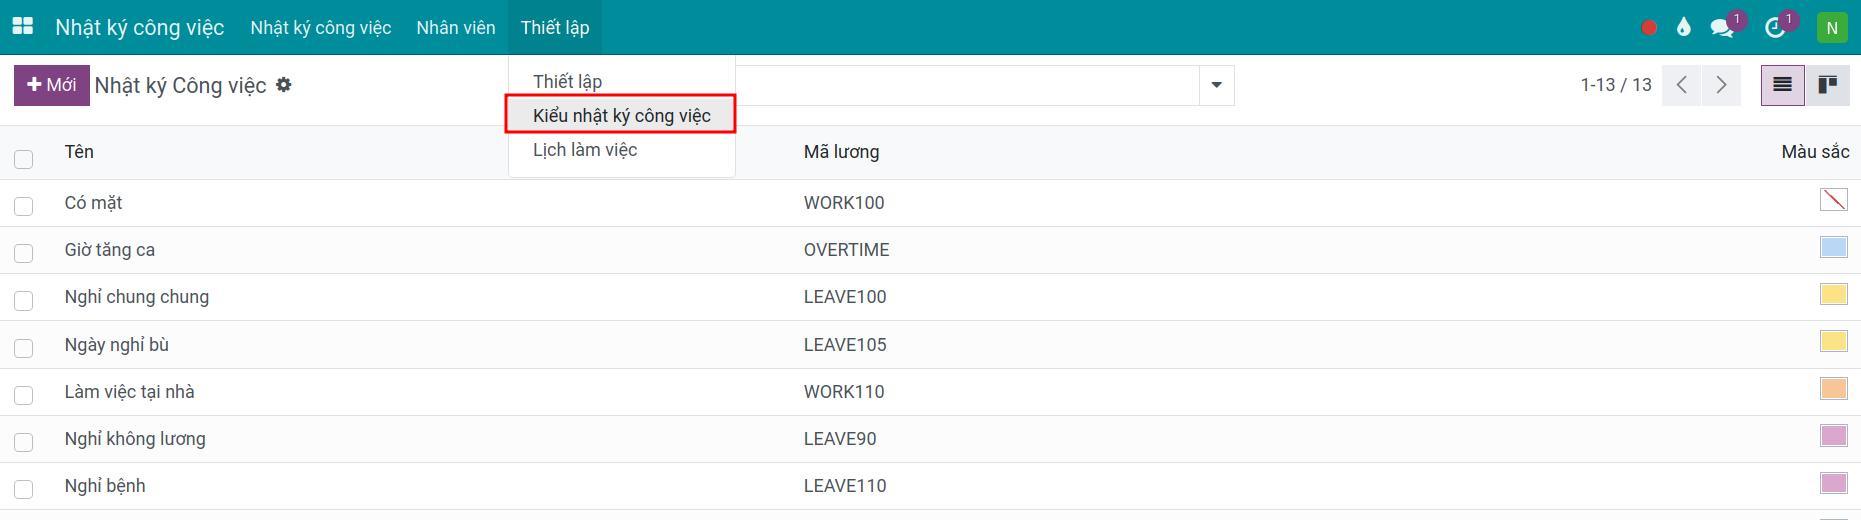
Task: Toggle the select-all checkbox in header
Action: [24, 159]
